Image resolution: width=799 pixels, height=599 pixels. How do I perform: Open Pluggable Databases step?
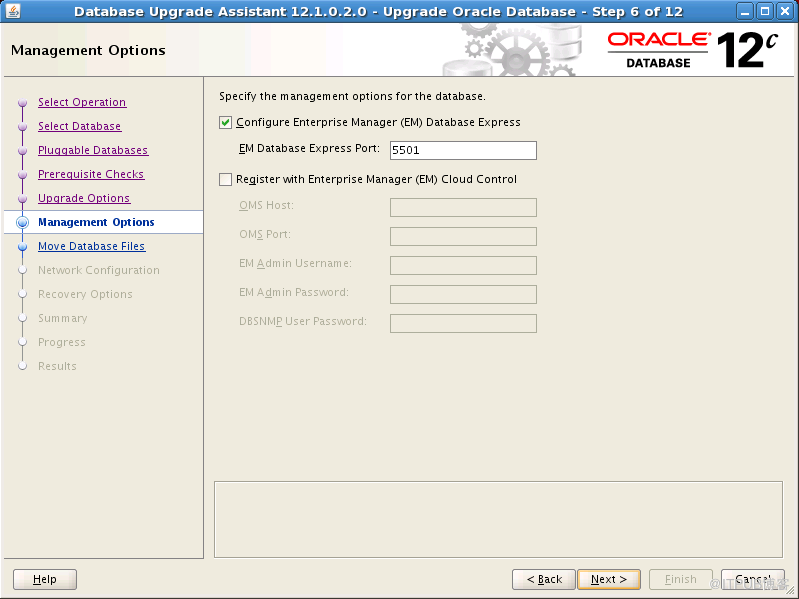tap(93, 150)
